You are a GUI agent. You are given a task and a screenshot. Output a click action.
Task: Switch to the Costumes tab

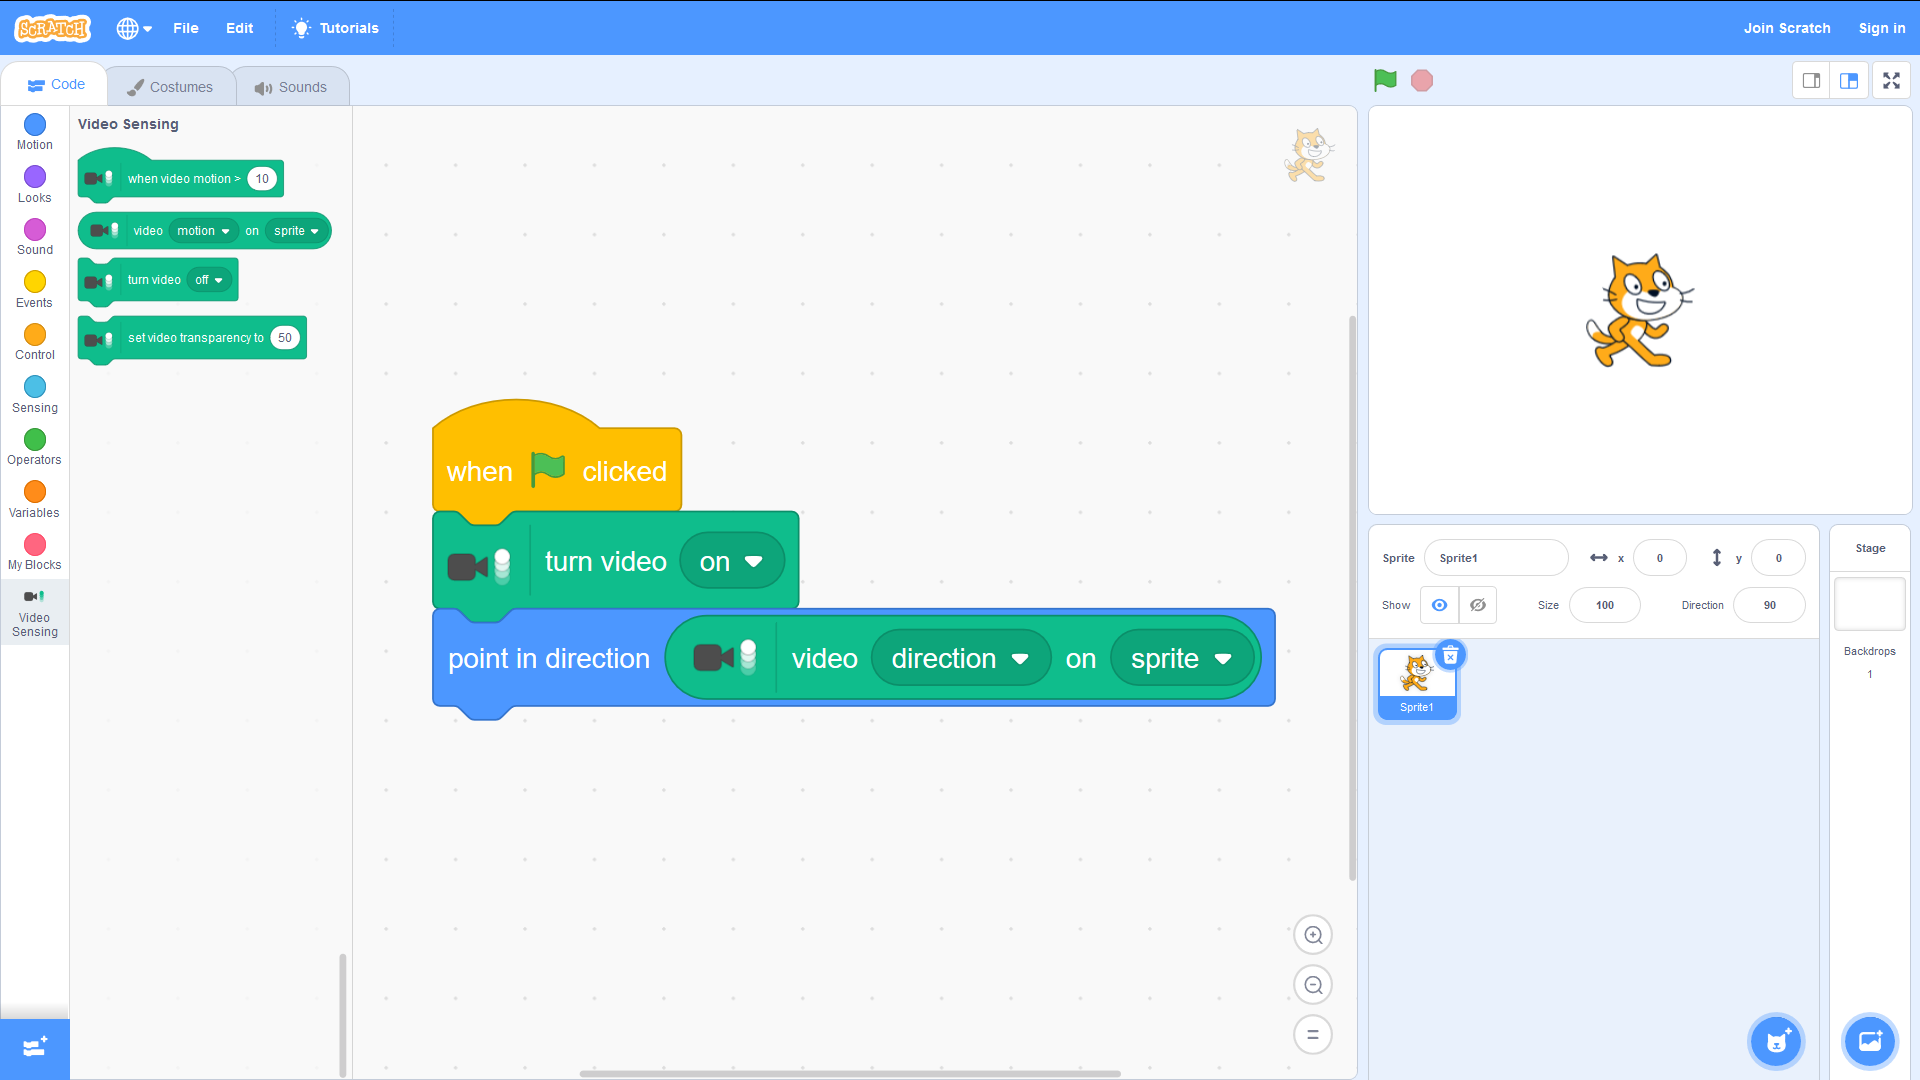[x=170, y=86]
